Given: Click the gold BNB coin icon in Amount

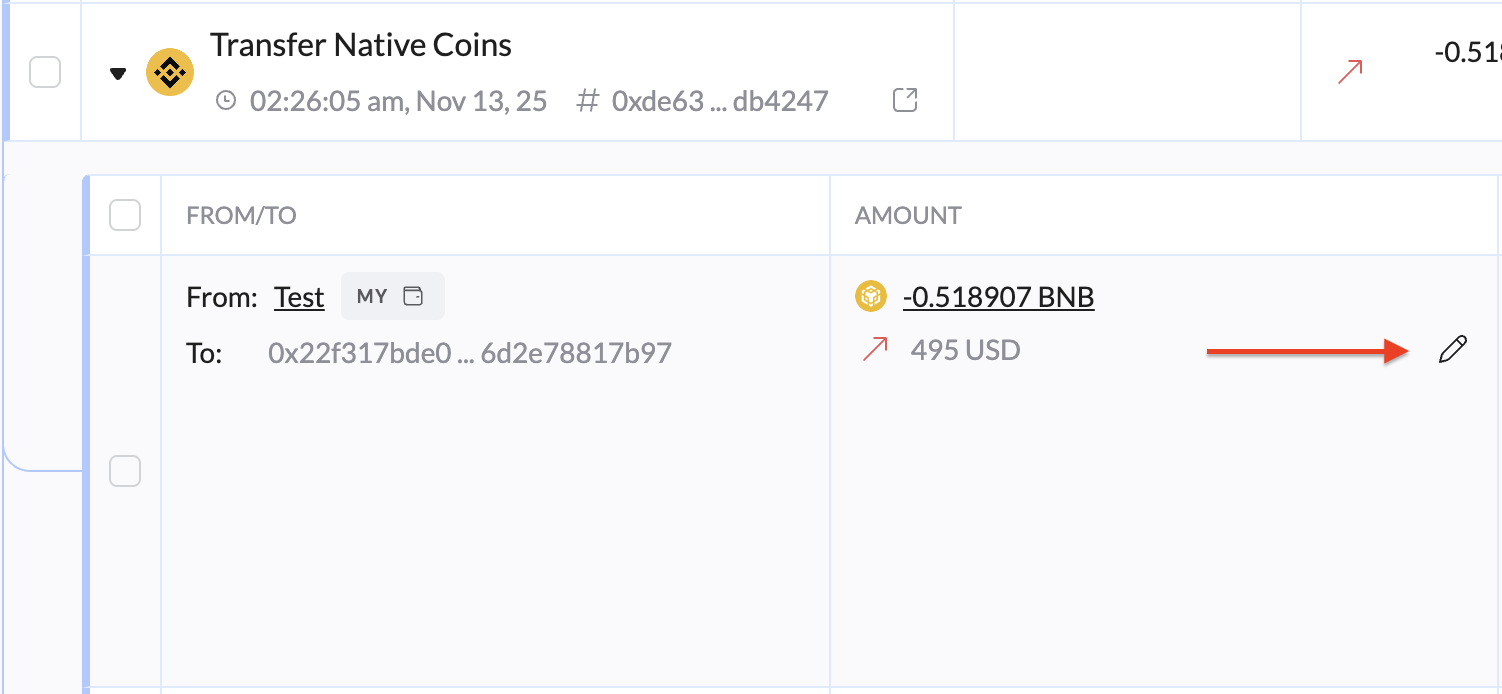Looking at the screenshot, I should pos(871,297).
